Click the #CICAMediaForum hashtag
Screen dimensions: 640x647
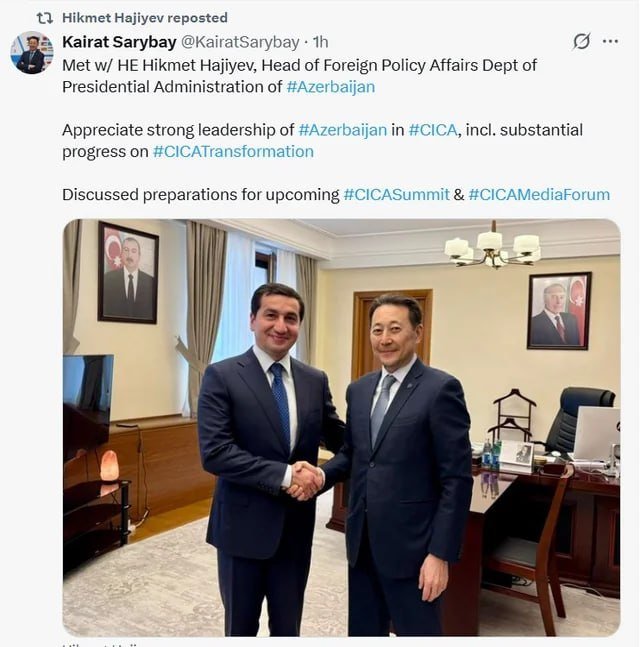click(x=539, y=194)
